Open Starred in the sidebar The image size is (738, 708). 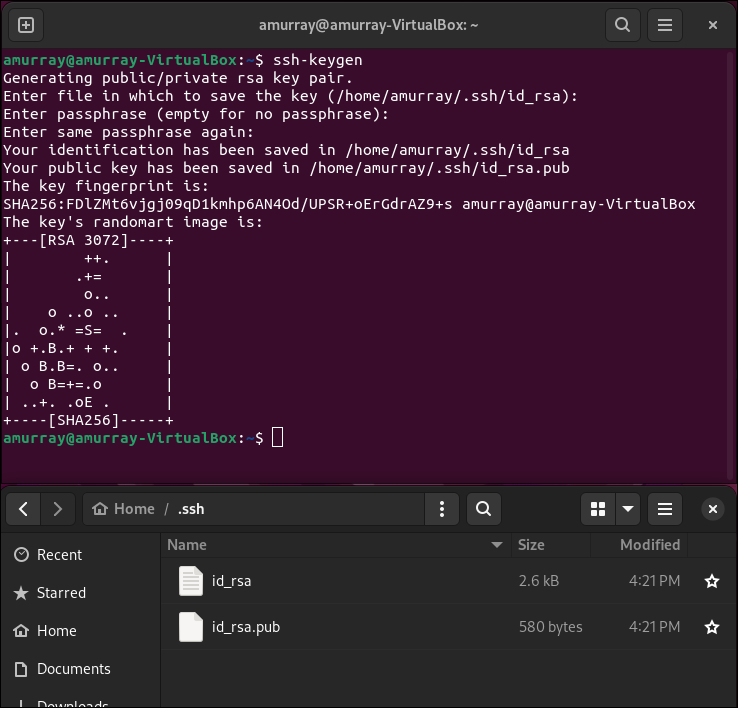coord(61,593)
